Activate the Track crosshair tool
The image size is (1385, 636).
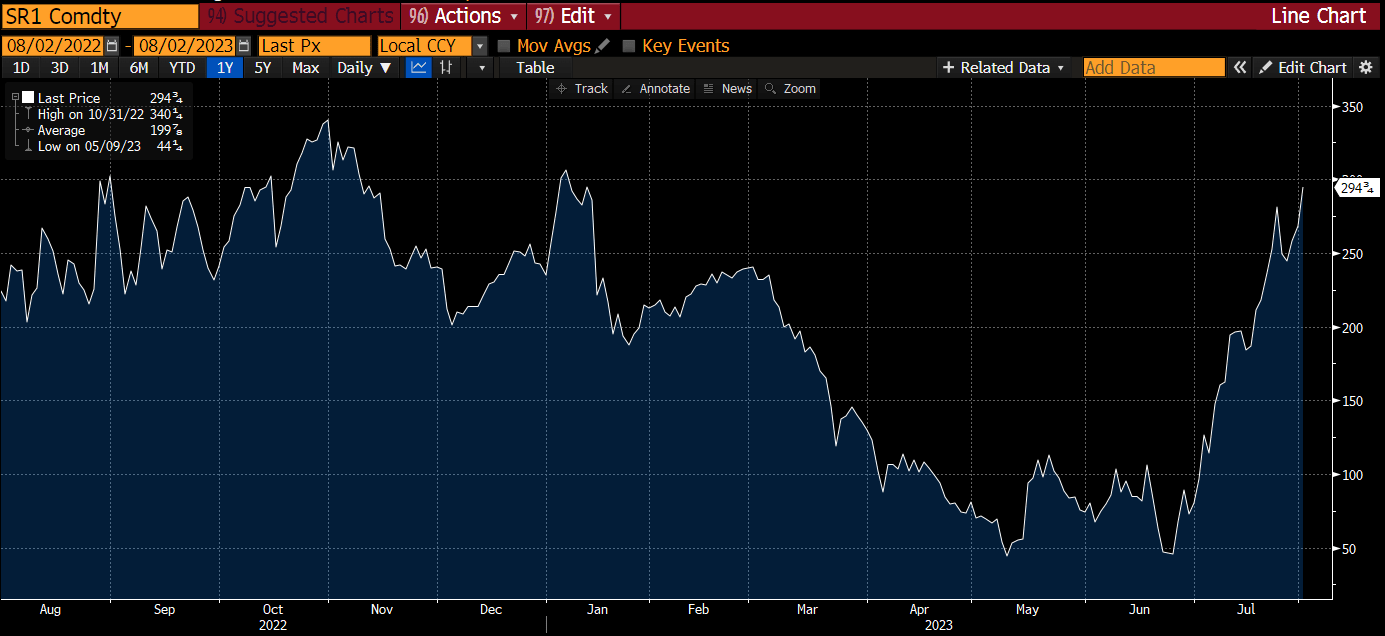[x=582, y=88]
